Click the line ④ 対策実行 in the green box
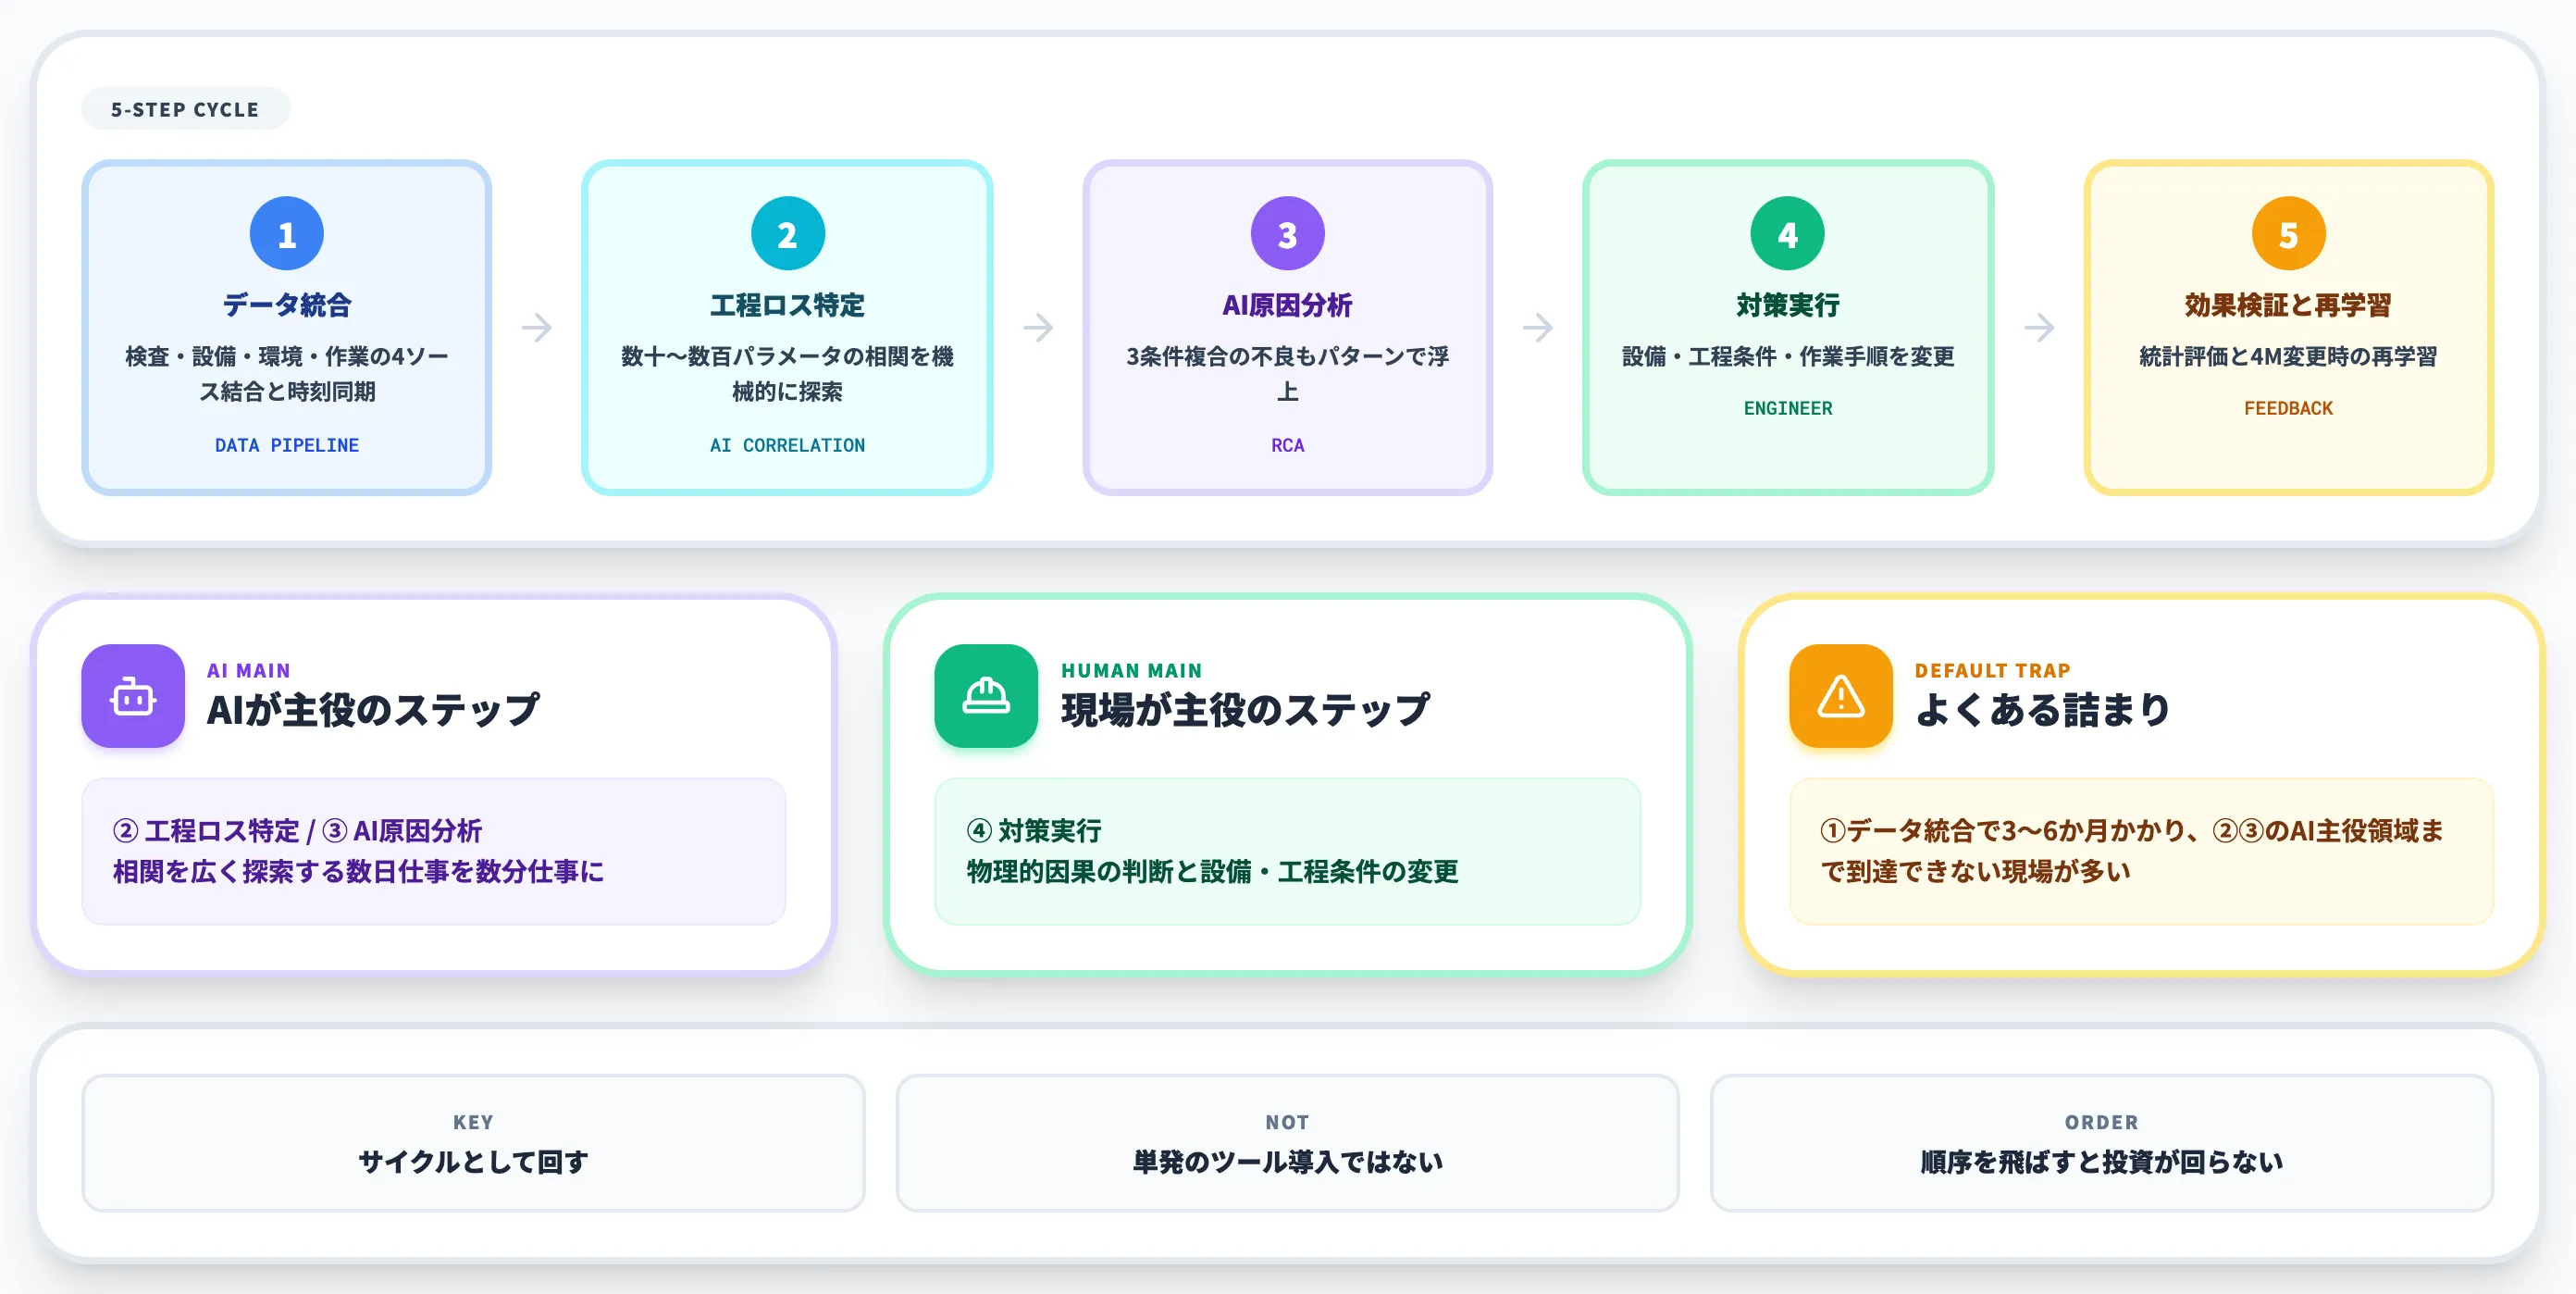 click(x=1034, y=831)
